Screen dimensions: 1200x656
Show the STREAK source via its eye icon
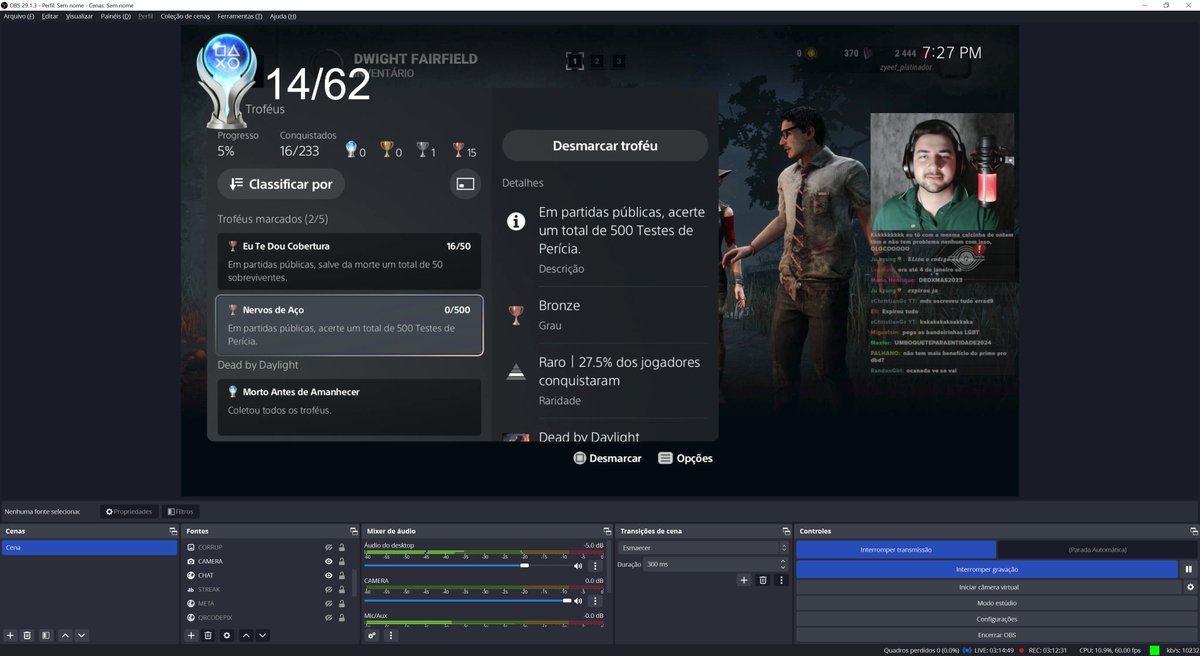(x=328, y=589)
